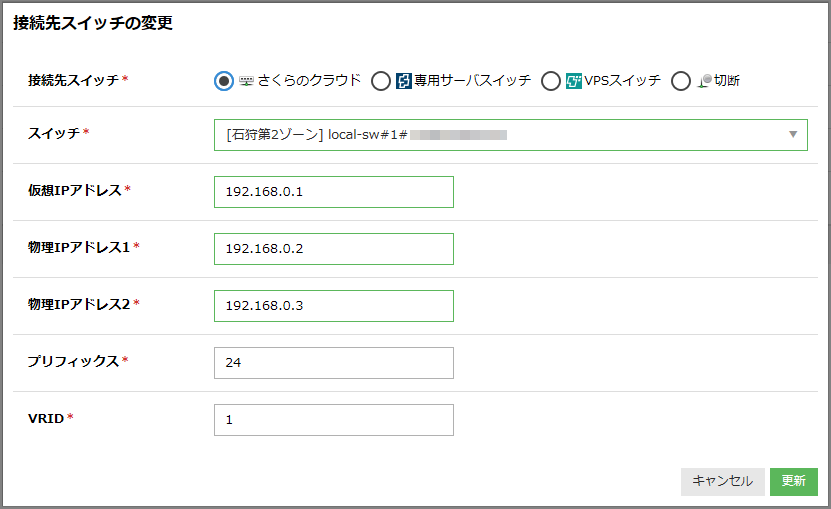The width and height of the screenshot is (831, 509).
Task: Click the VPSスイッチ label text
Action: (623, 81)
